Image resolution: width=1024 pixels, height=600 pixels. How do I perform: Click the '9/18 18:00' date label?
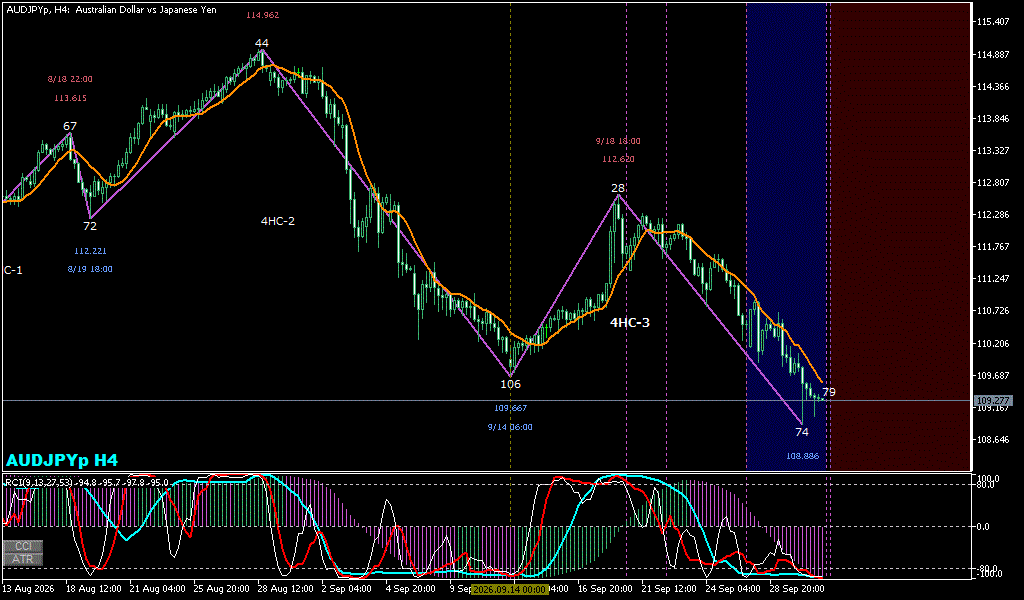[x=618, y=141]
